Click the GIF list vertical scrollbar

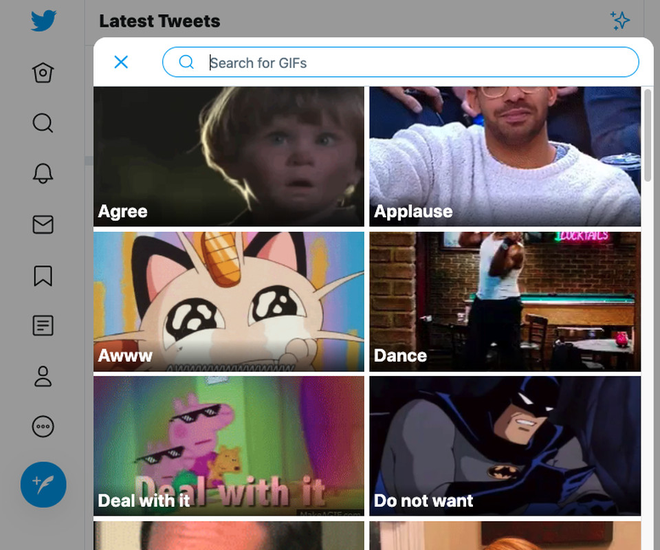(x=648, y=135)
